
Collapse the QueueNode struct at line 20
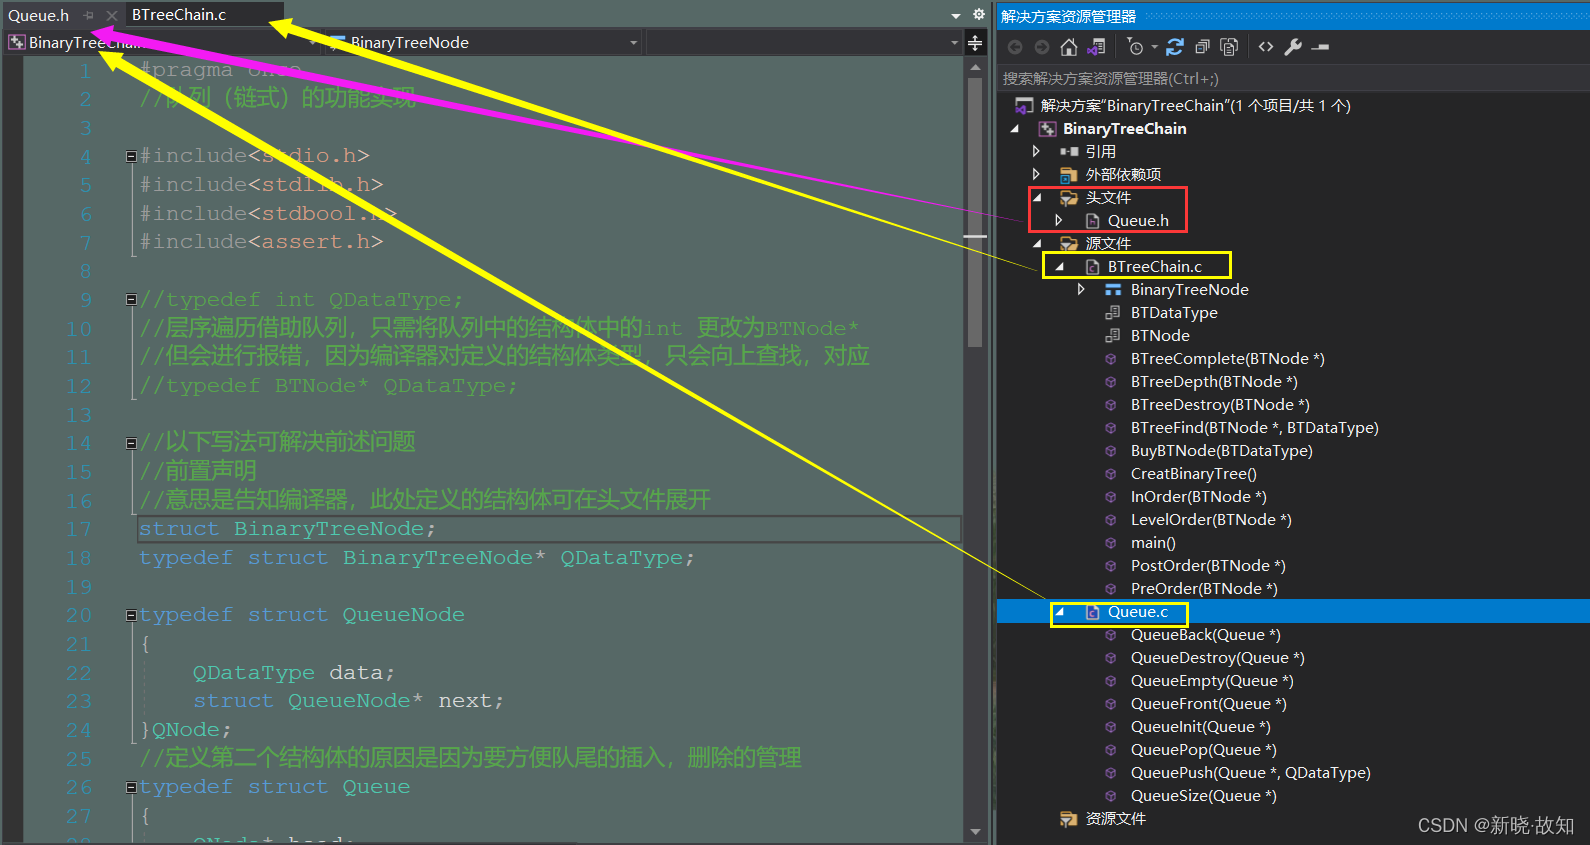[x=131, y=615]
